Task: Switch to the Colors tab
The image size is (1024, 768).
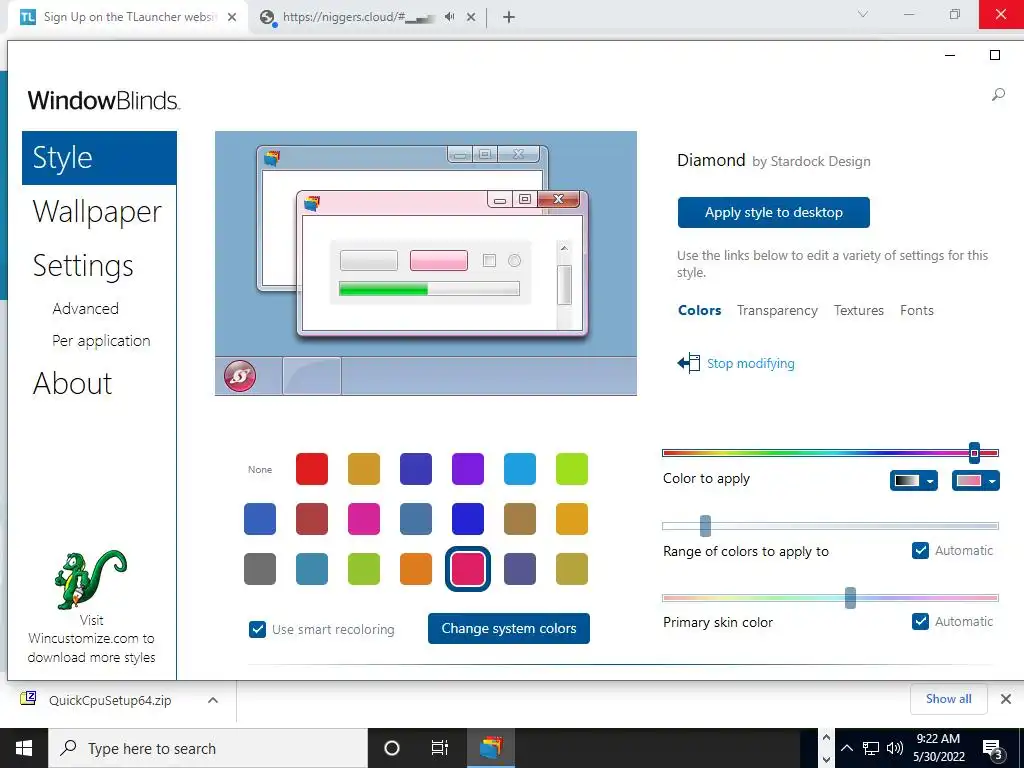Action: [699, 310]
